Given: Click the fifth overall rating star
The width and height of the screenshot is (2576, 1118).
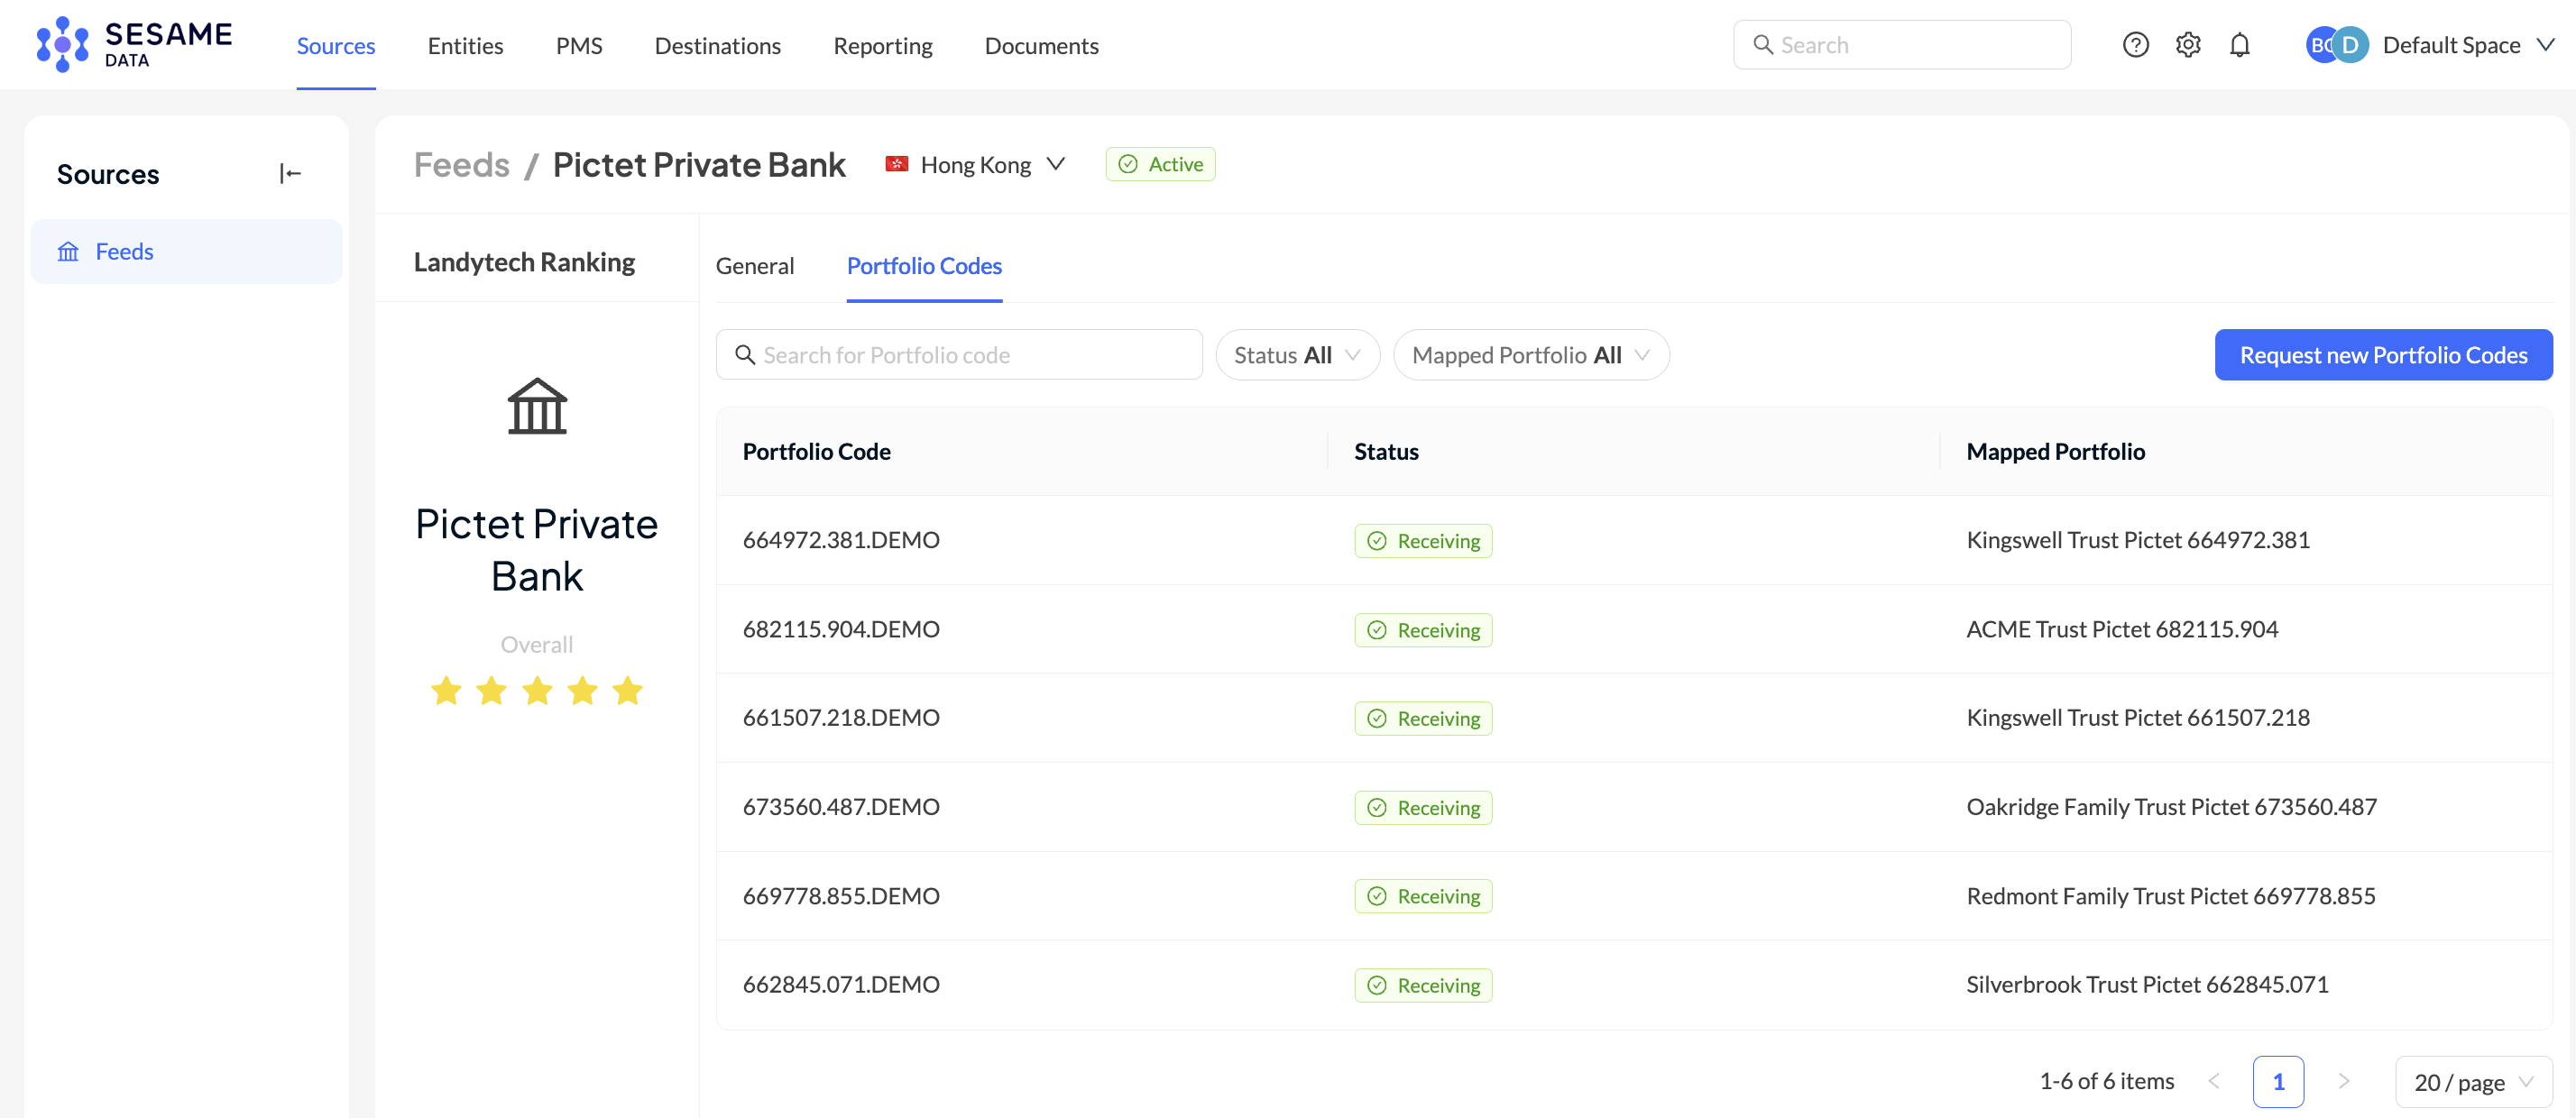Looking at the screenshot, I should click(628, 690).
